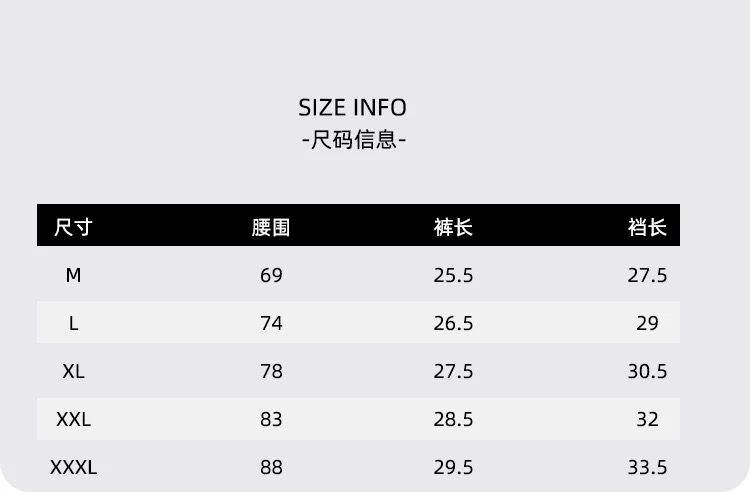750x492 pixels.
Task: Click the 裆长 column header
Action: click(x=647, y=227)
